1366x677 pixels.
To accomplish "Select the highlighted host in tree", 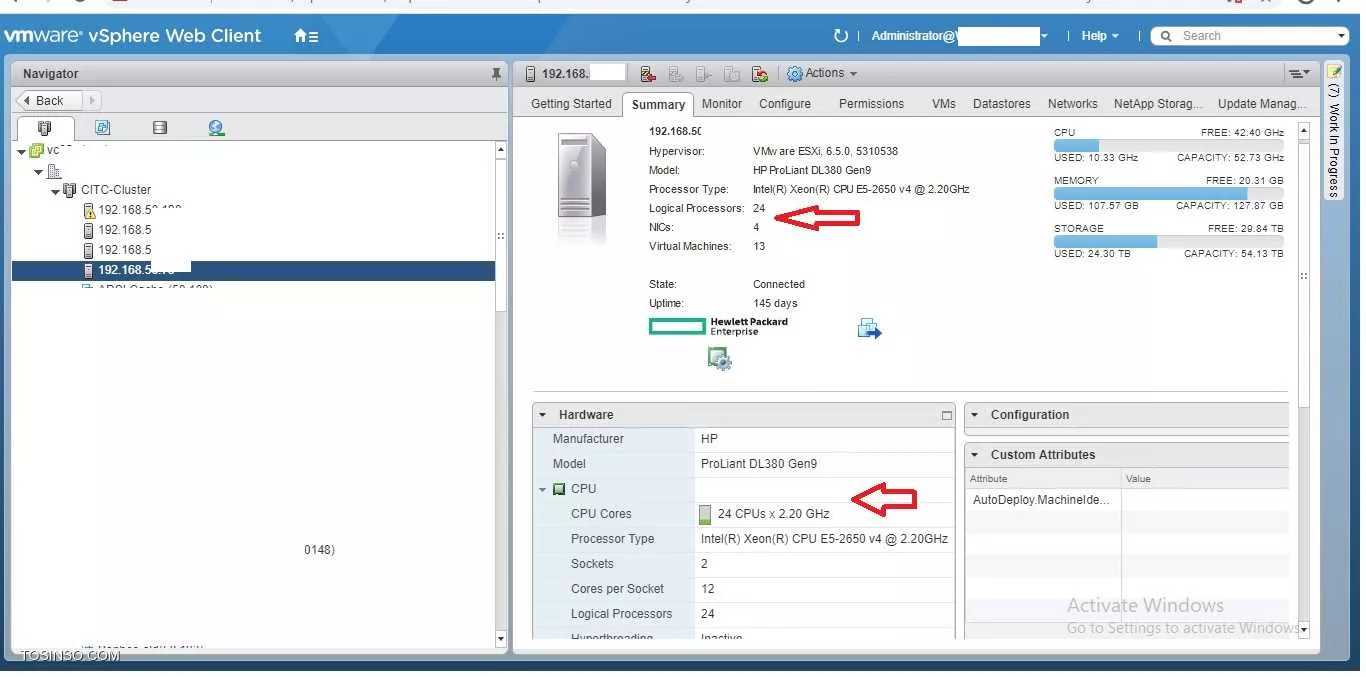I will (253, 270).
